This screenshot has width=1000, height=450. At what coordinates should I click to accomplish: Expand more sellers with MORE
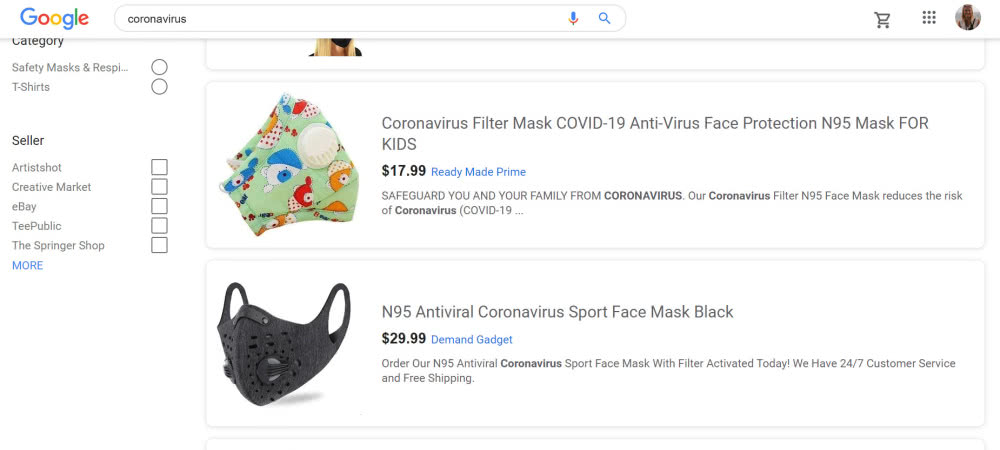[27, 265]
